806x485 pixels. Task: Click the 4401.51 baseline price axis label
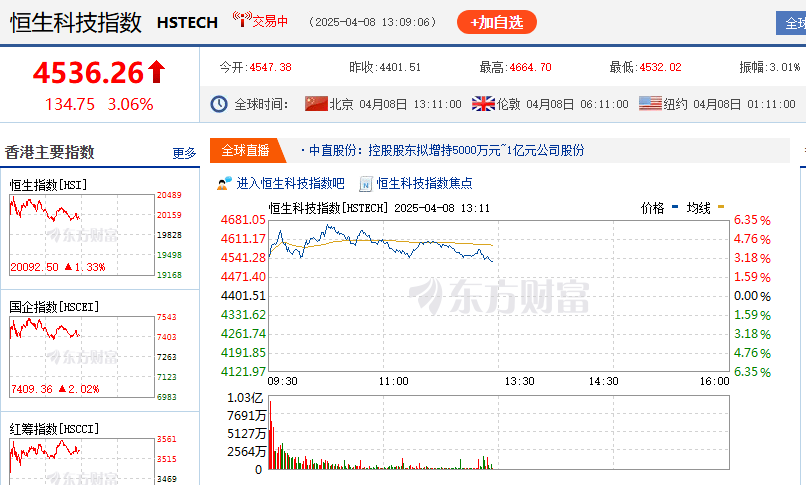tap(243, 295)
